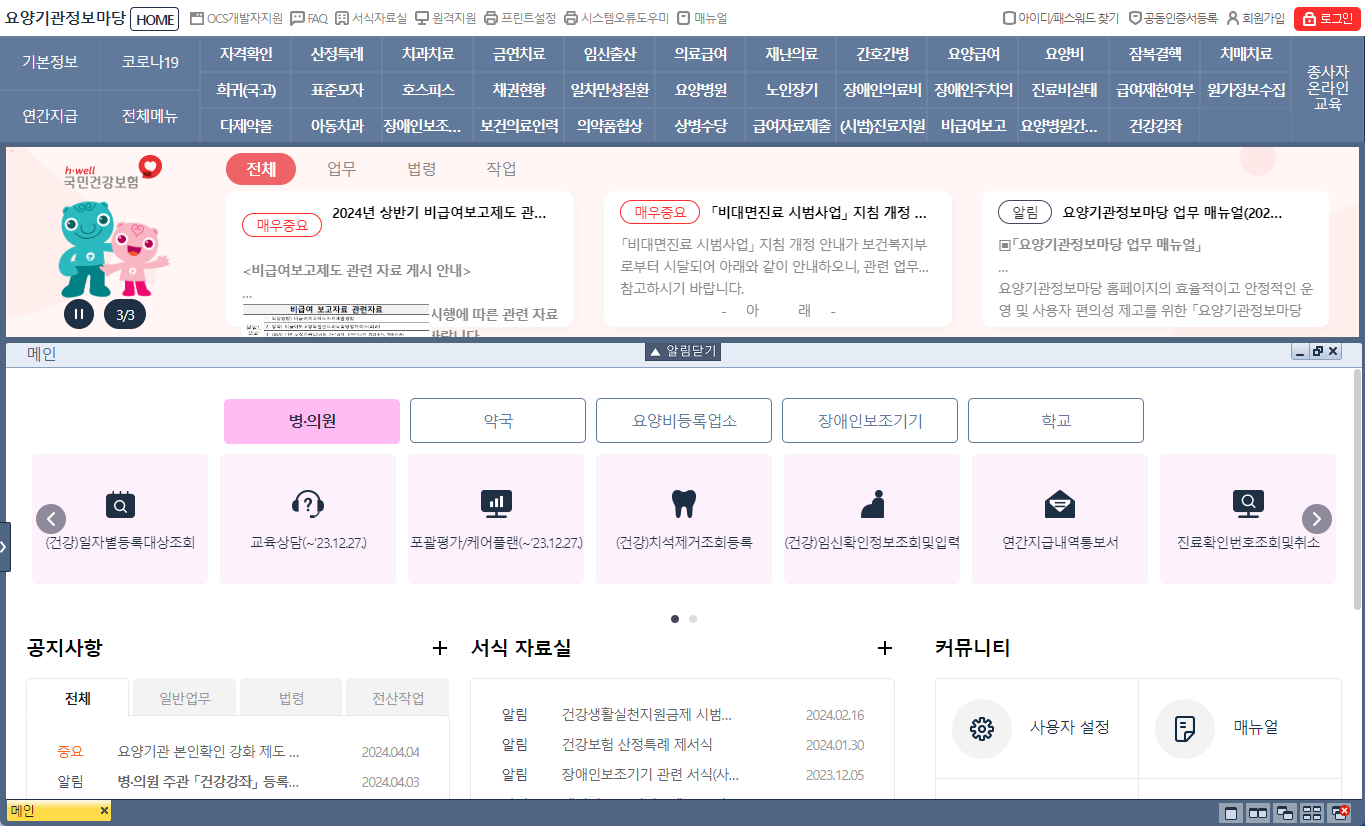The image size is (1365, 826).
Task: Collapse notice panel with 알림닫기
Action: coord(683,352)
